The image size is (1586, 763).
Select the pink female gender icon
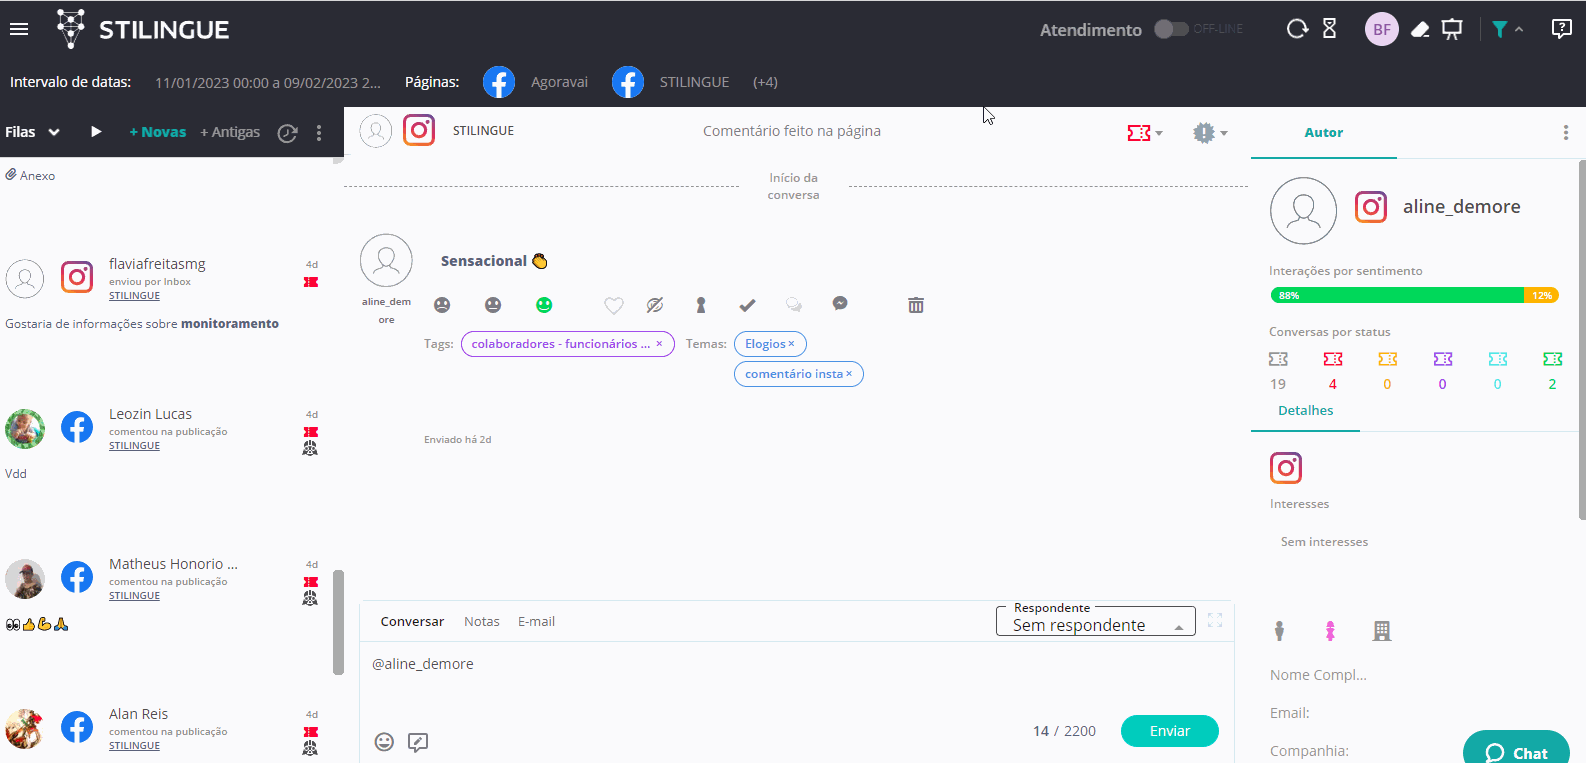click(x=1330, y=630)
